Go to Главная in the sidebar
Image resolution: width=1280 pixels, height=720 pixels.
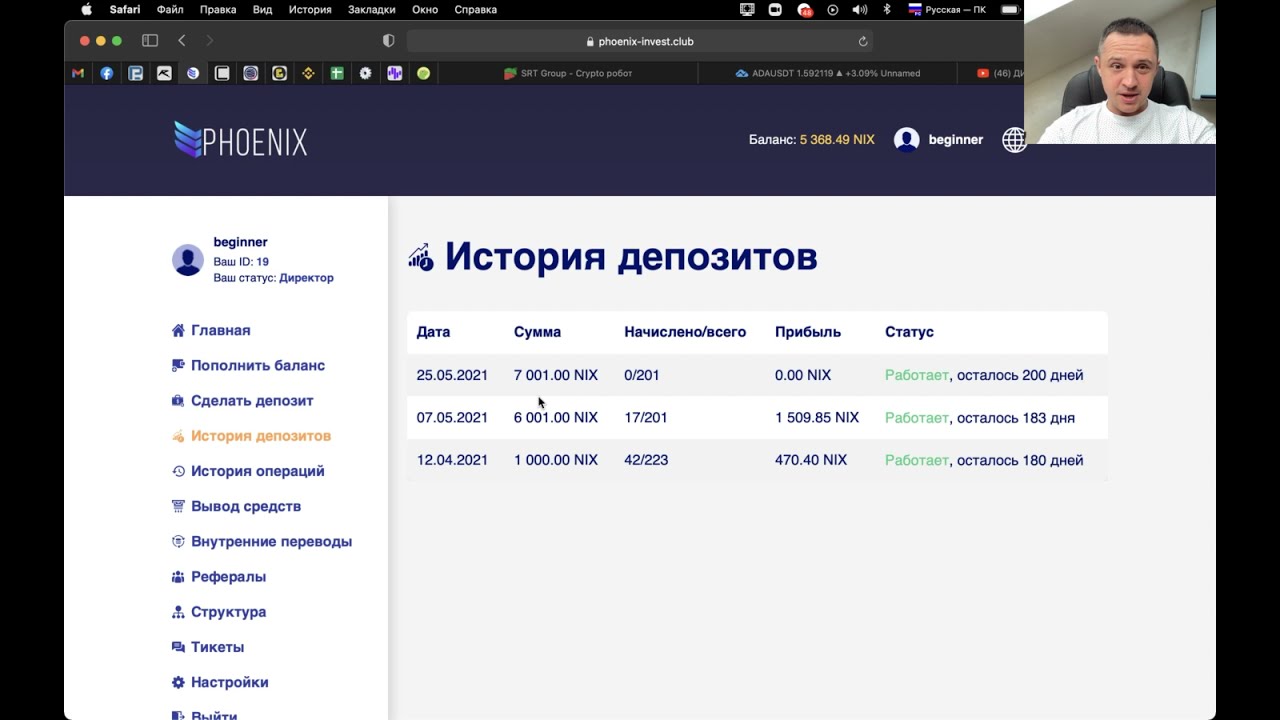click(221, 331)
